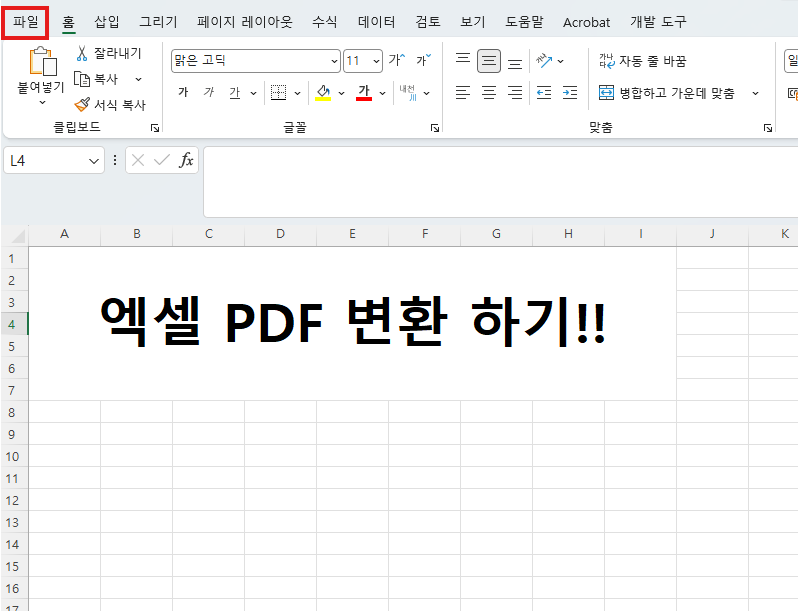Decrease font size with 가 down icon

click(x=423, y=60)
